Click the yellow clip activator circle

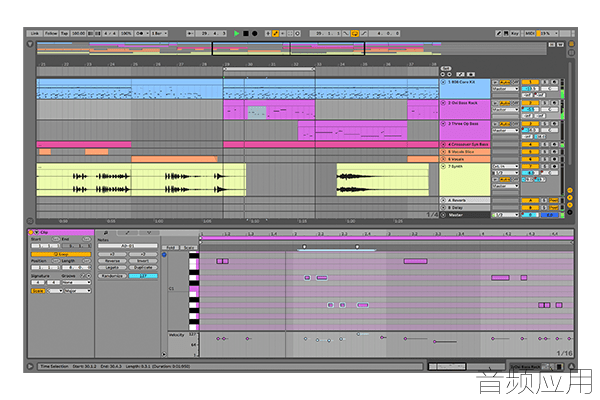click(x=31, y=232)
